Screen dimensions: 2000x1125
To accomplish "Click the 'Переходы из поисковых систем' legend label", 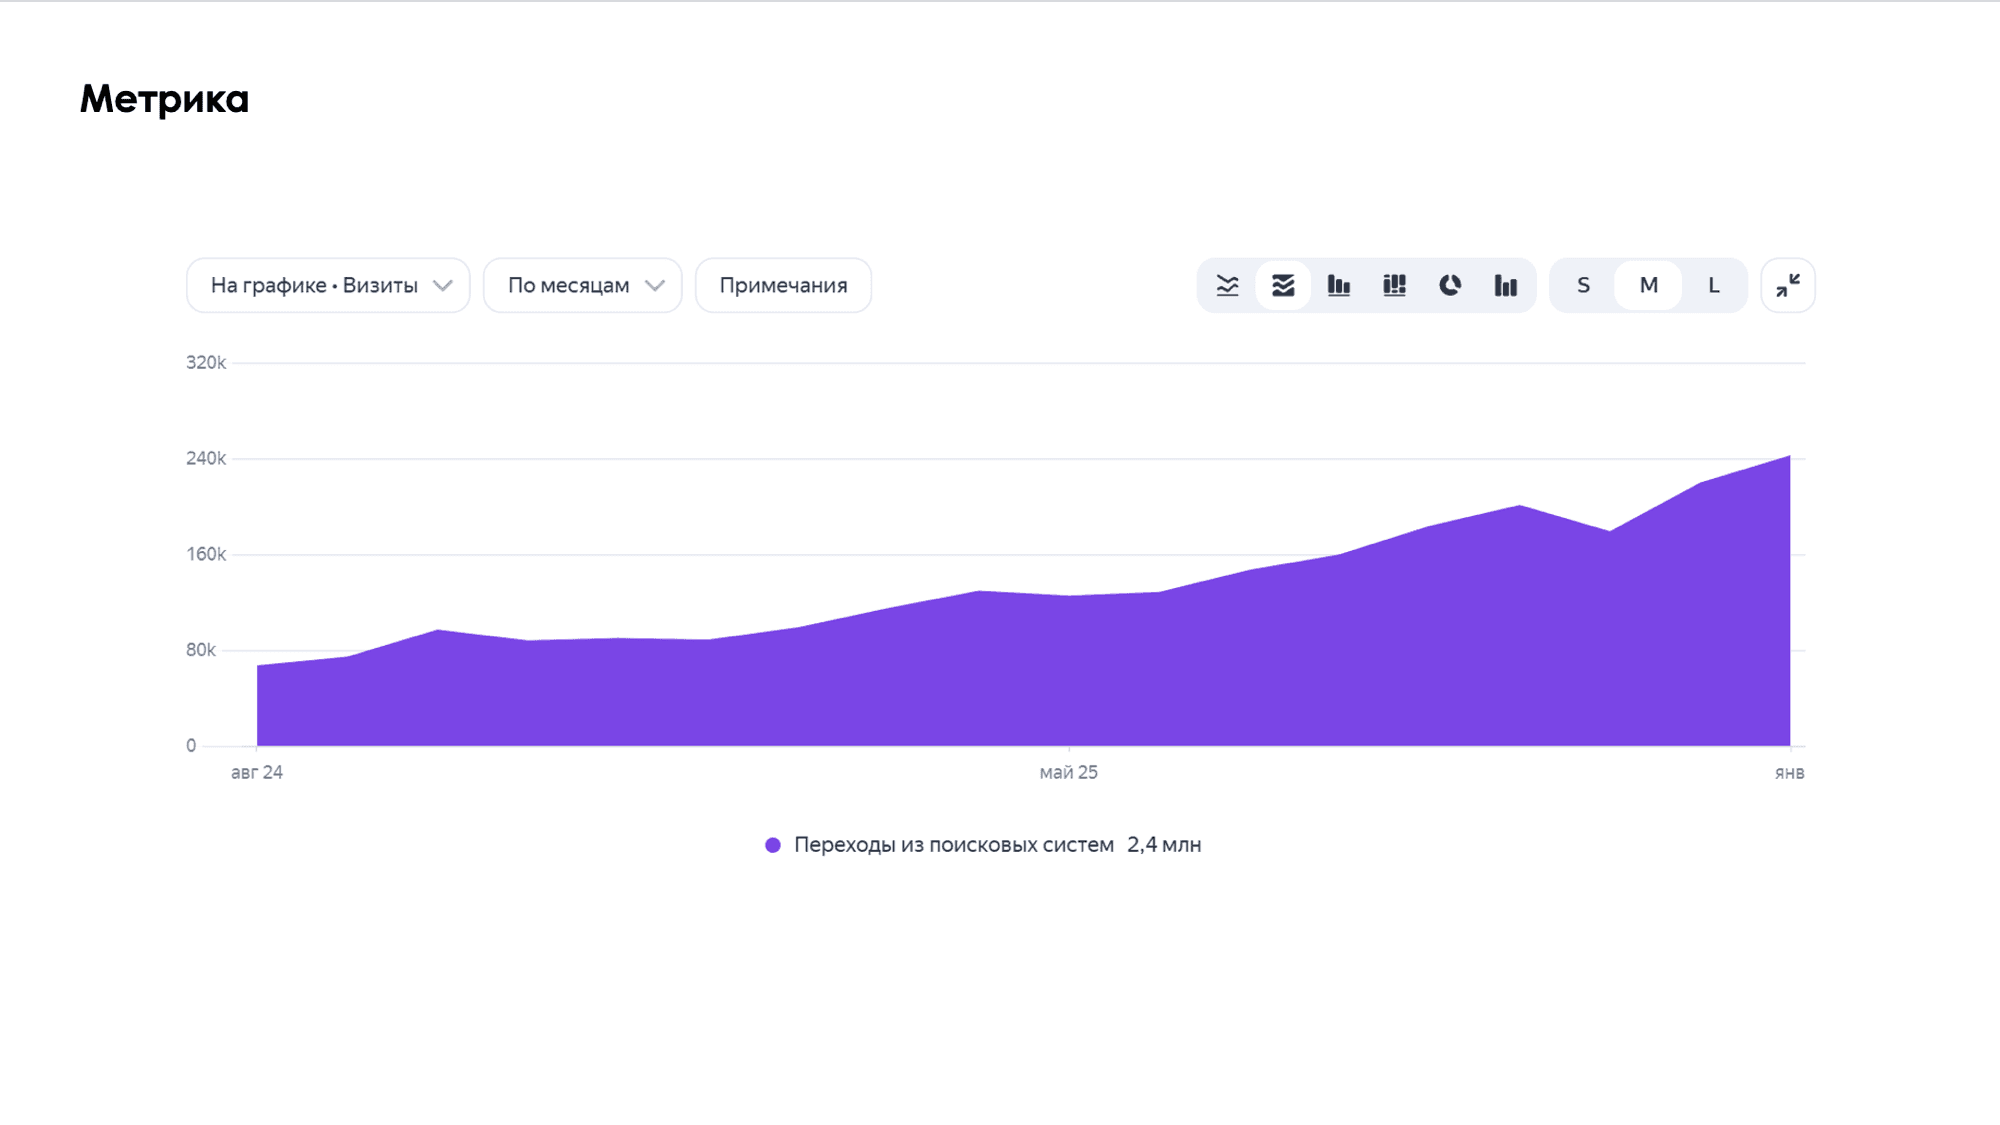I will (954, 845).
